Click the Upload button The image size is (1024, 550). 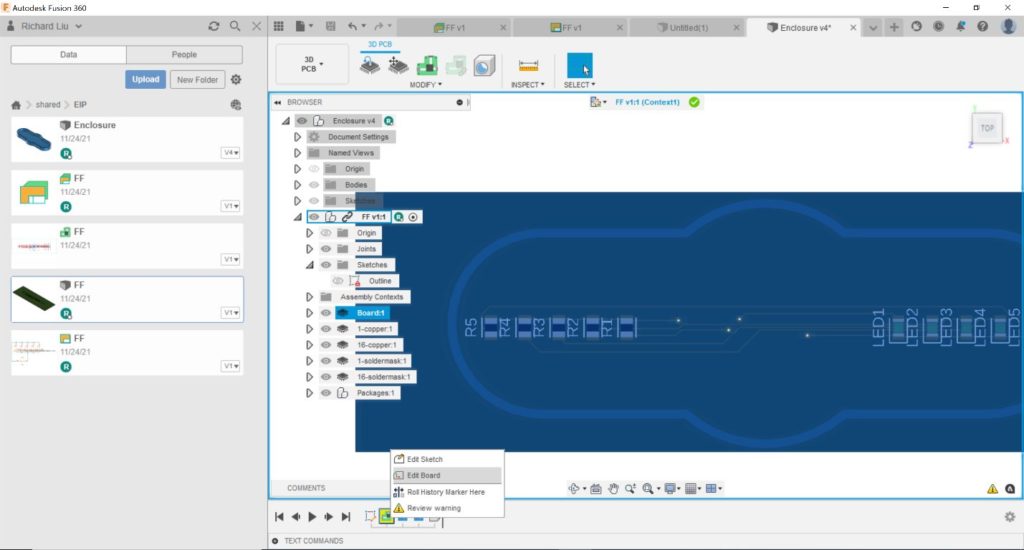coord(146,80)
